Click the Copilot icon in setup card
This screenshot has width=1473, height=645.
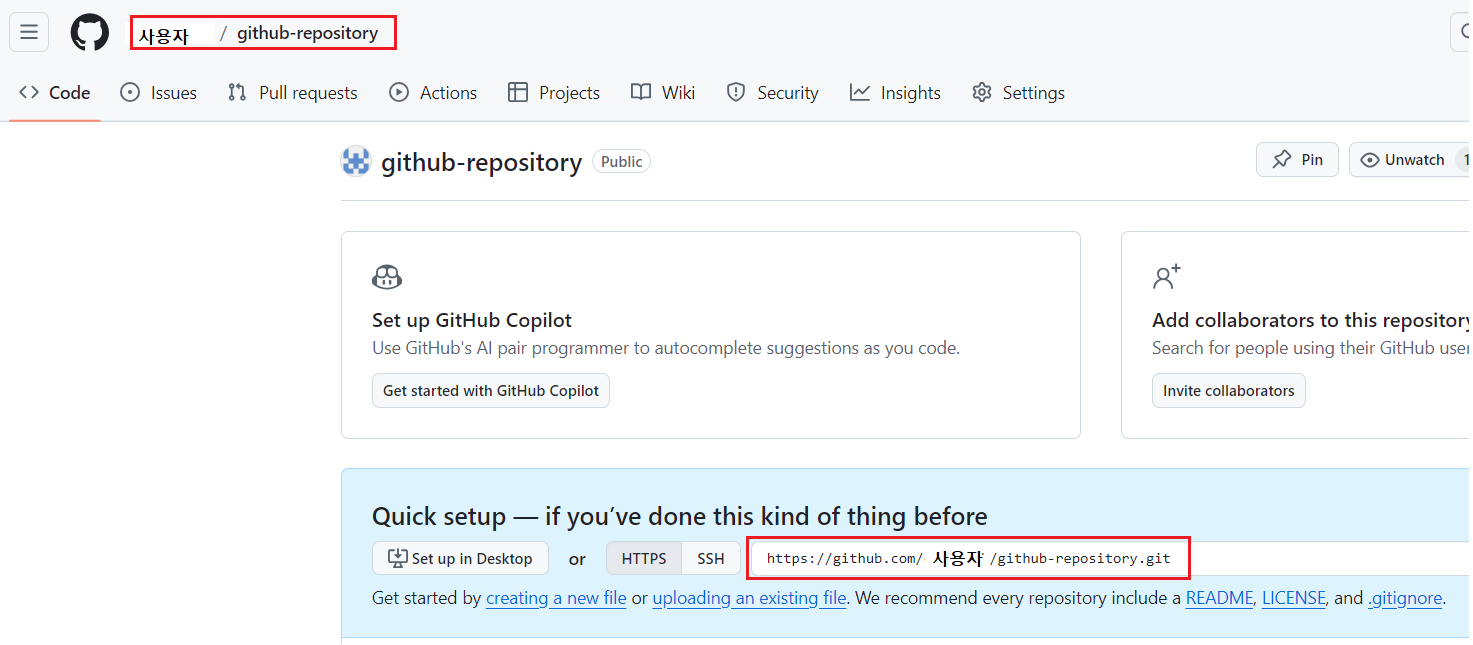tap(387, 277)
